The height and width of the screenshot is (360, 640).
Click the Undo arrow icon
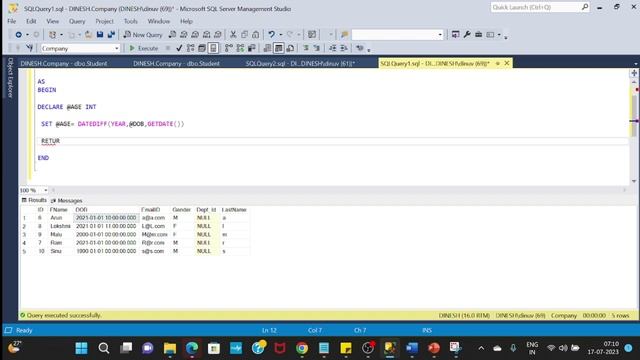(271, 35)
